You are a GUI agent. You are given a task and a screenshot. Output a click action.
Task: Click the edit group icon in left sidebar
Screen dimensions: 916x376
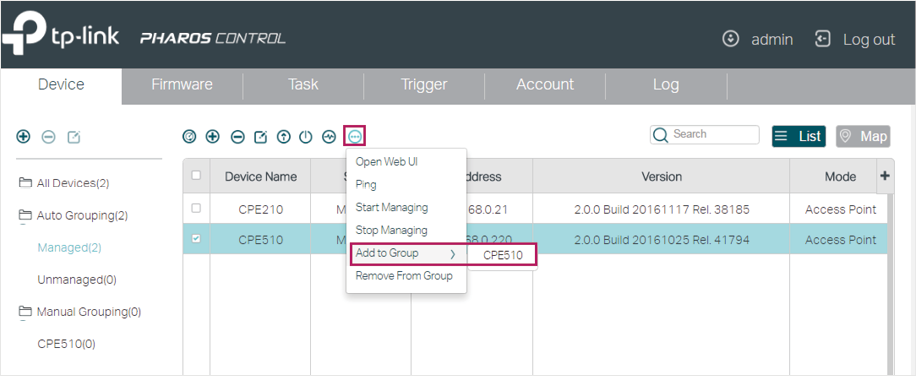(x=74, y=137)
